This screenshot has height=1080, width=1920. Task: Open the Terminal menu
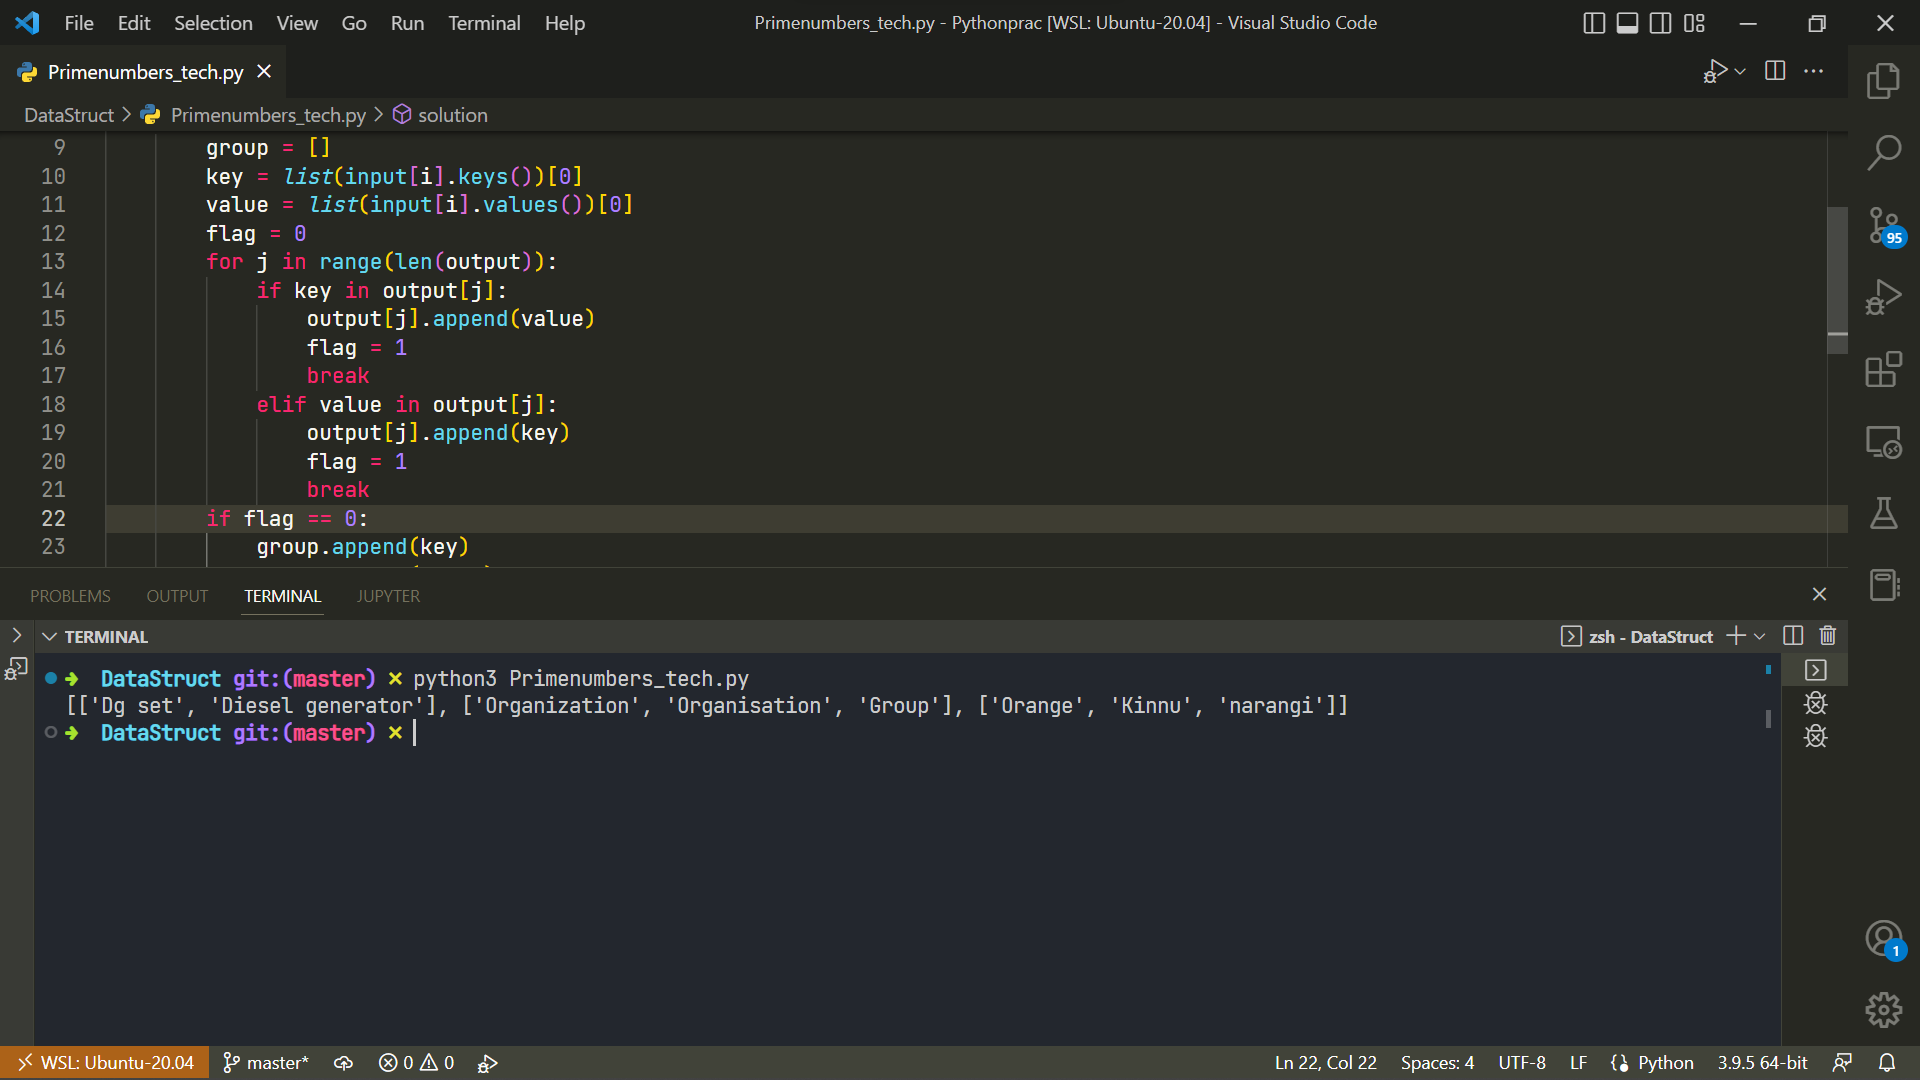[484, 23]
